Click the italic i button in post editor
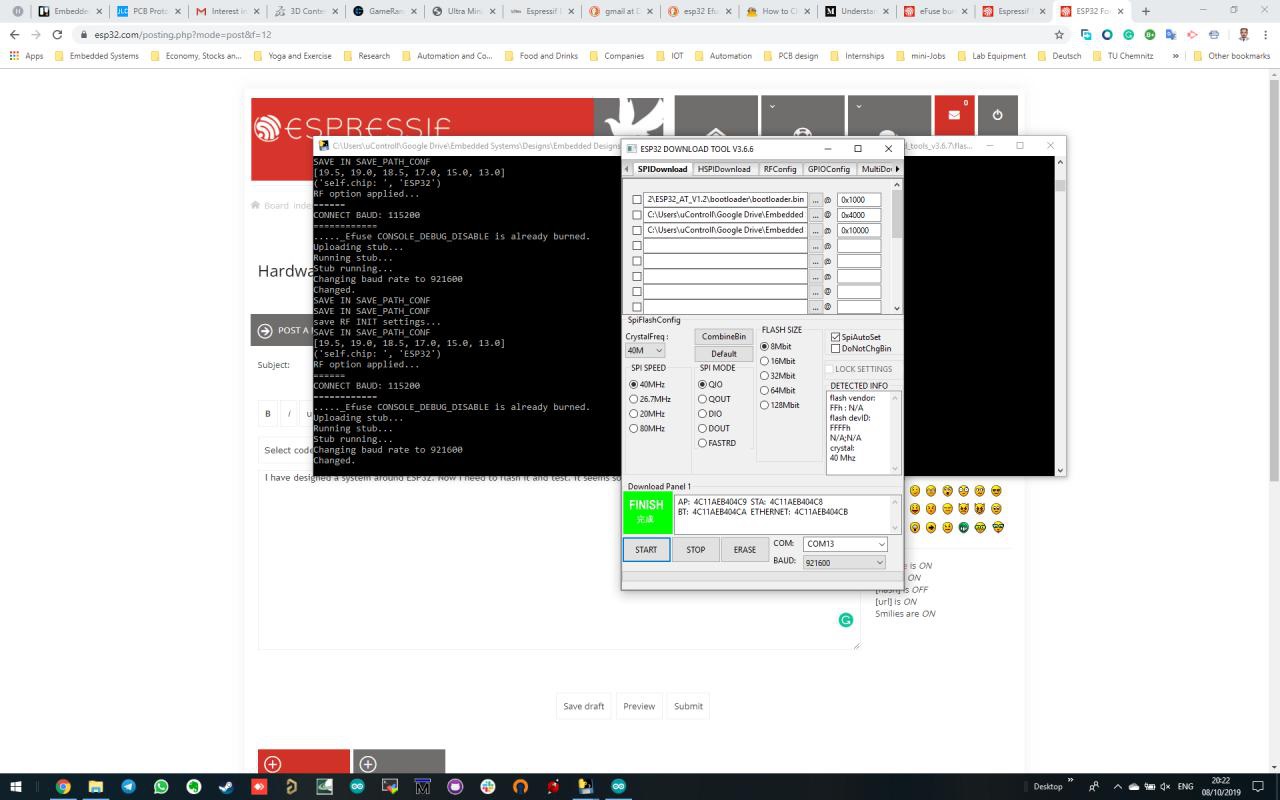This screenshot has width=1280, height=800. (289, 413)
